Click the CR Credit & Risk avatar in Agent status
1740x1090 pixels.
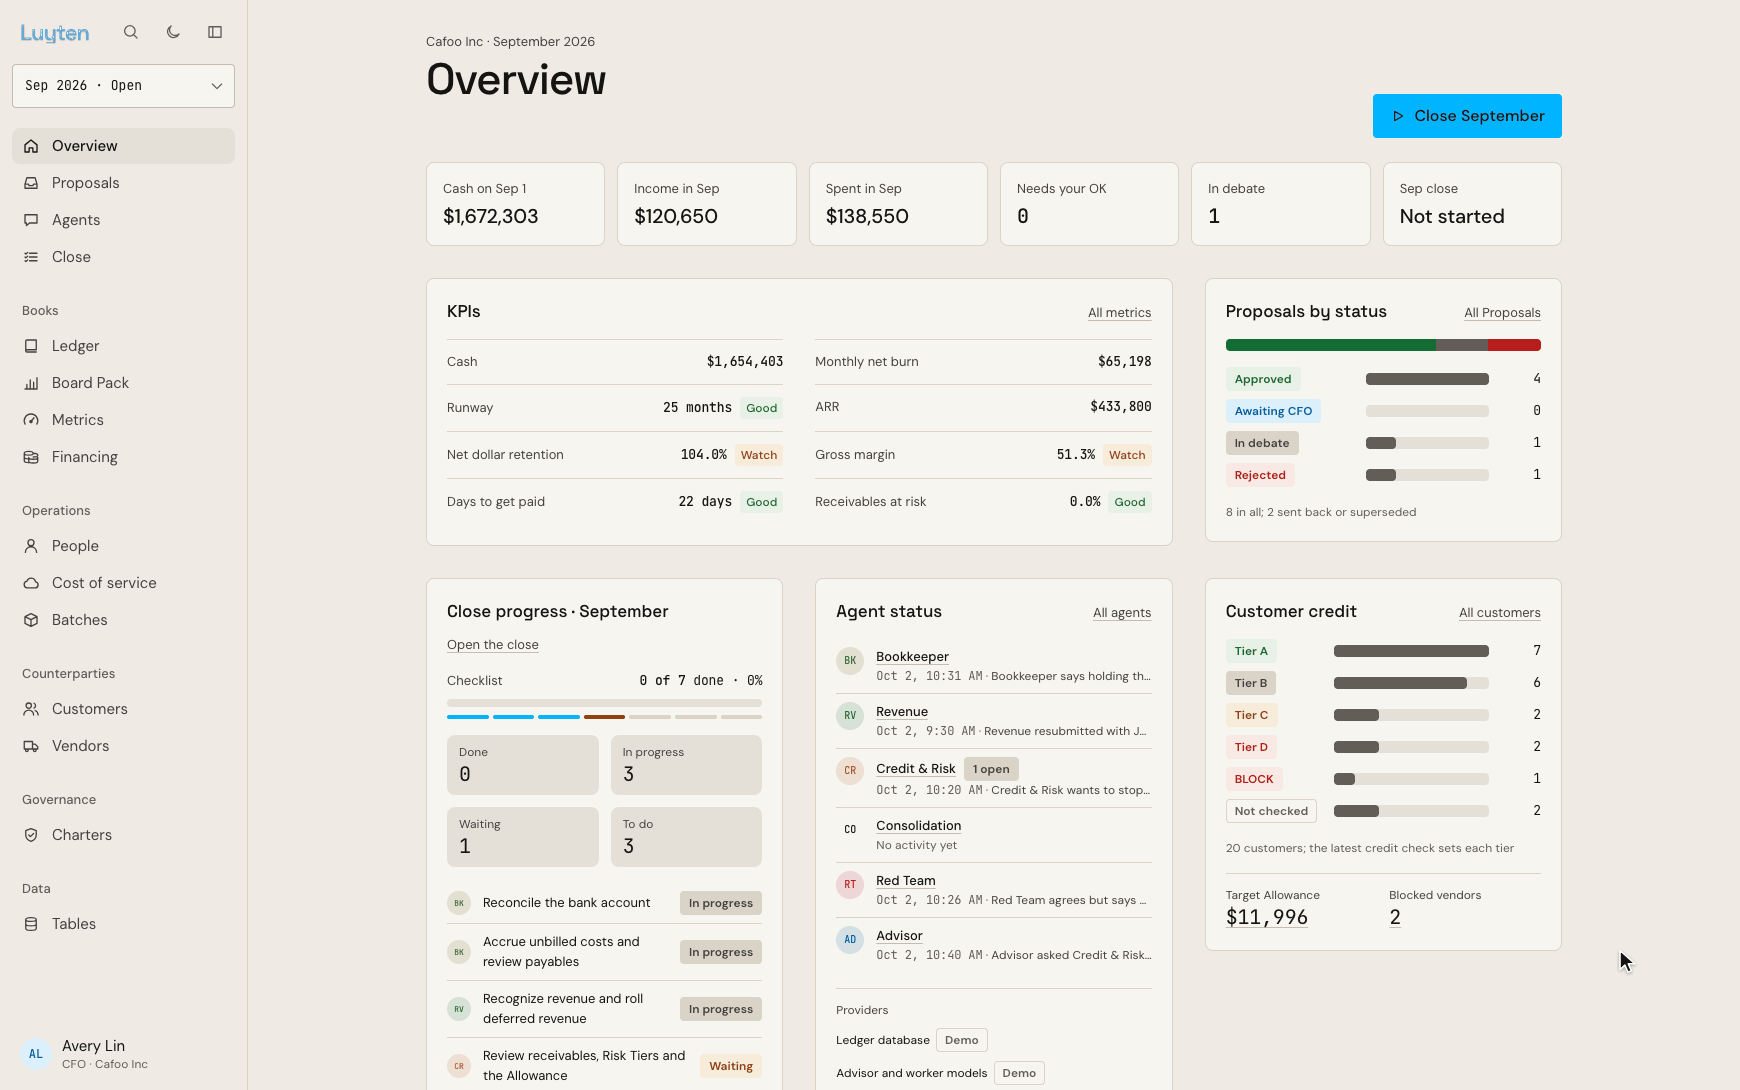(x=850, y=771)
